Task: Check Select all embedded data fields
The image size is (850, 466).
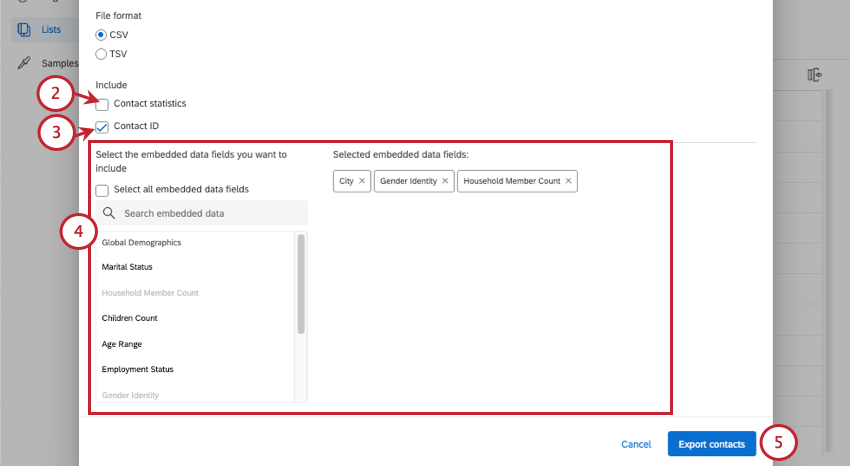Action: point(102,189)
